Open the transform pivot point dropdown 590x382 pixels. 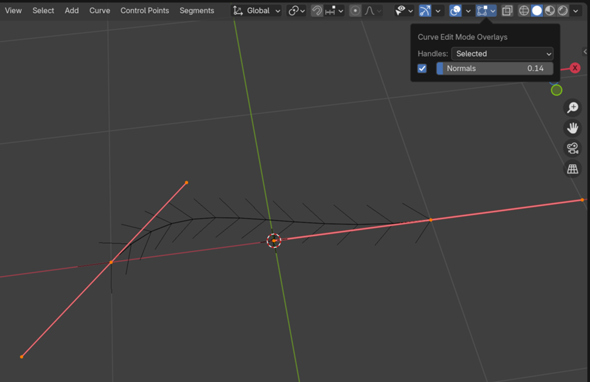[x=297, y=11]
